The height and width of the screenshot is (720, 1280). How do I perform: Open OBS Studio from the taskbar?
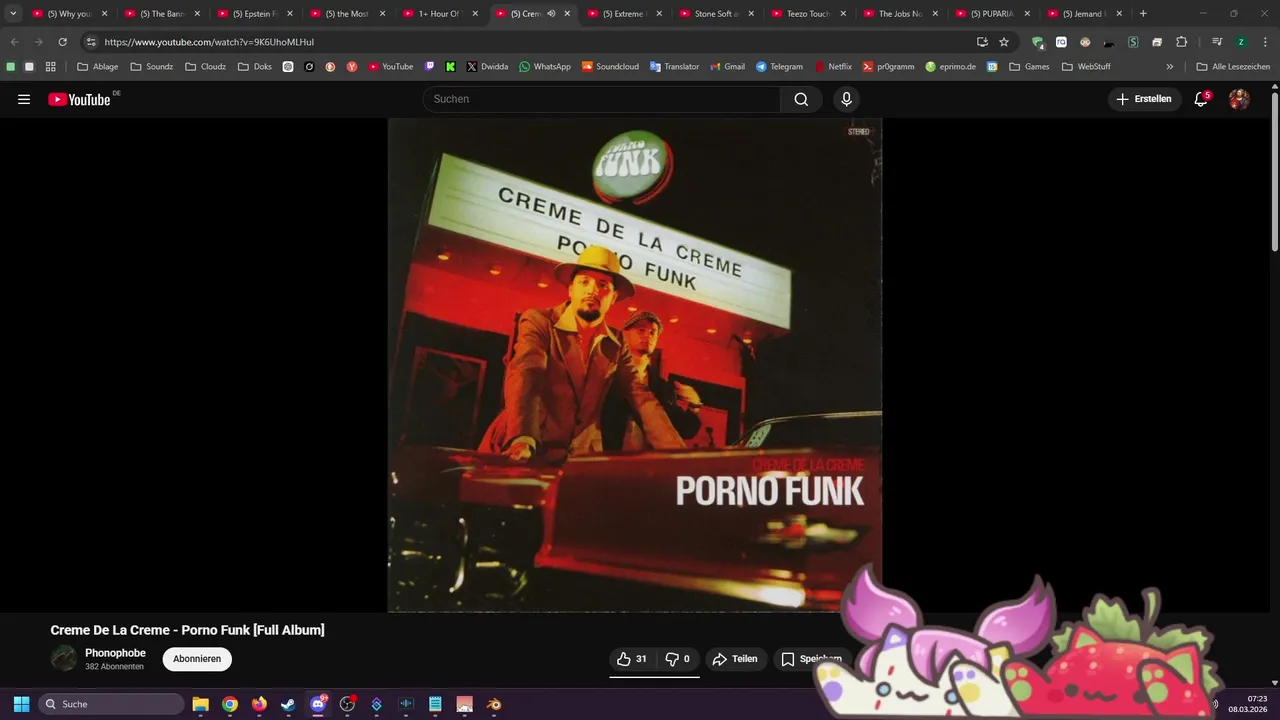point(347,704)
